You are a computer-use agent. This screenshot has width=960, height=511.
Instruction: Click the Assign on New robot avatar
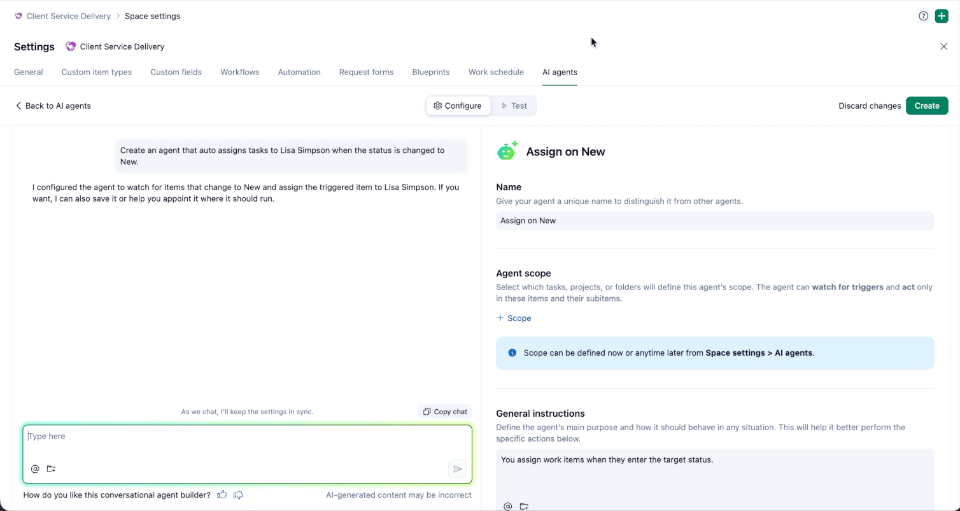(x=507, y=151)
